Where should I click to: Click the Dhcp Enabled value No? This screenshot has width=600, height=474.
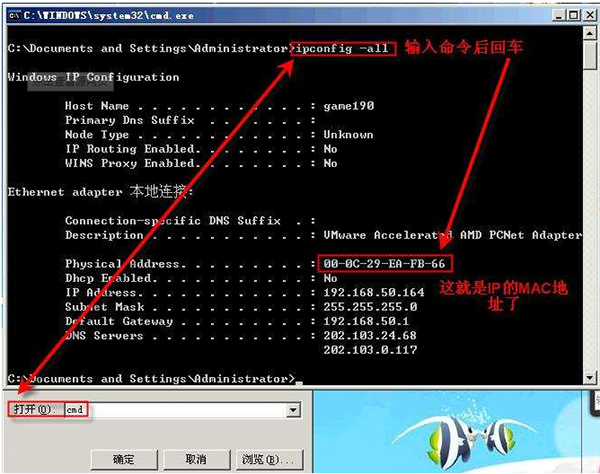click(330, 278)
